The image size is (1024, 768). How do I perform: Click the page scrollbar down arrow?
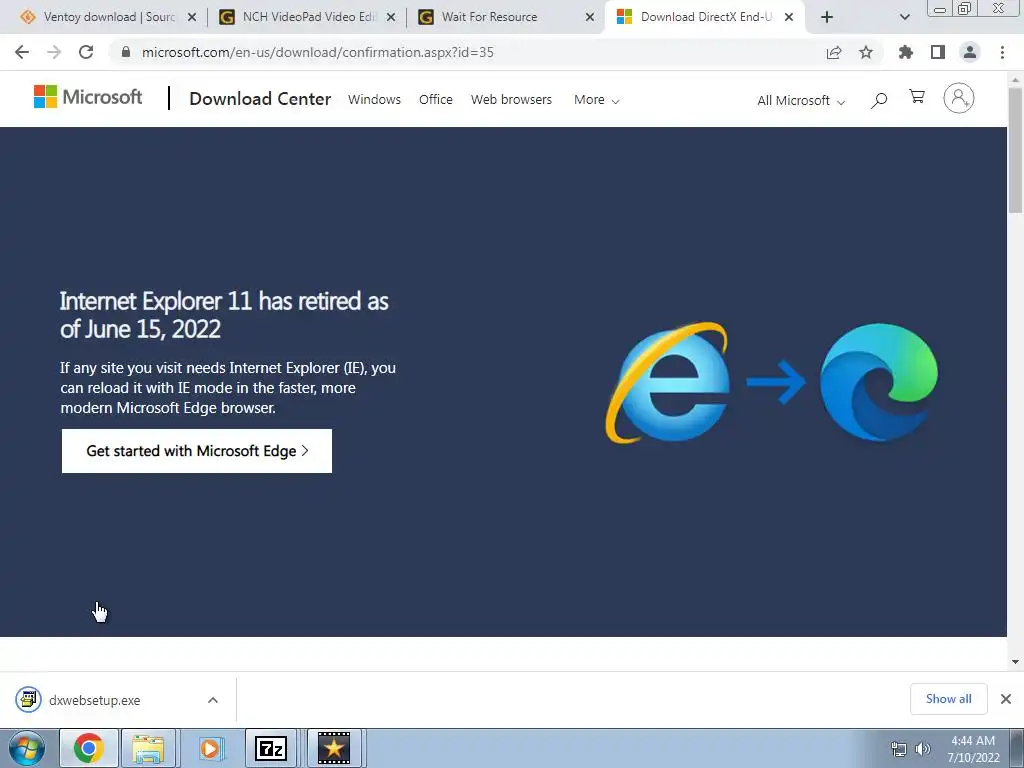[1016, 662]
